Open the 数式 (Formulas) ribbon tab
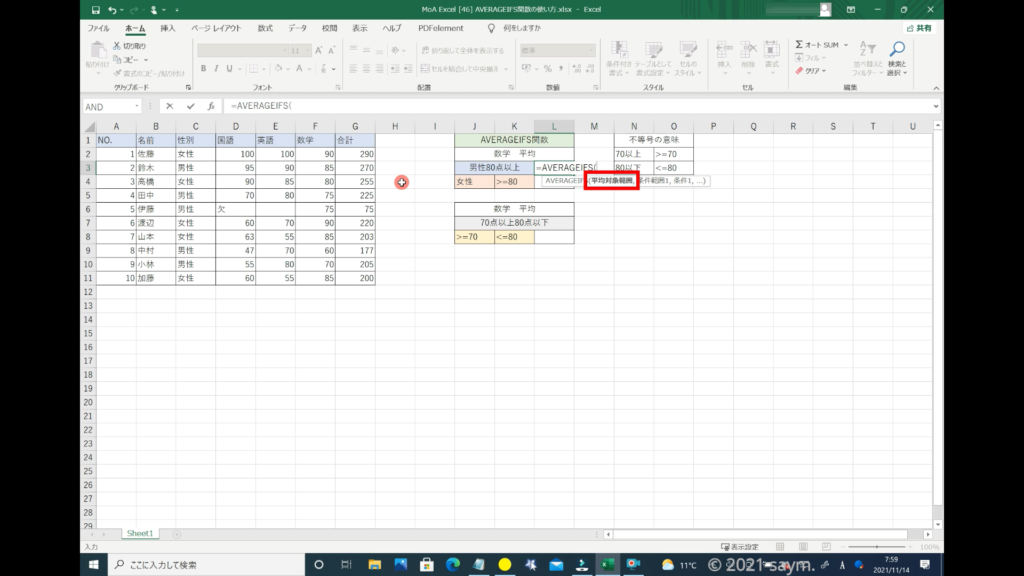This screenshot has width=1024, height=576. [265, 28]
